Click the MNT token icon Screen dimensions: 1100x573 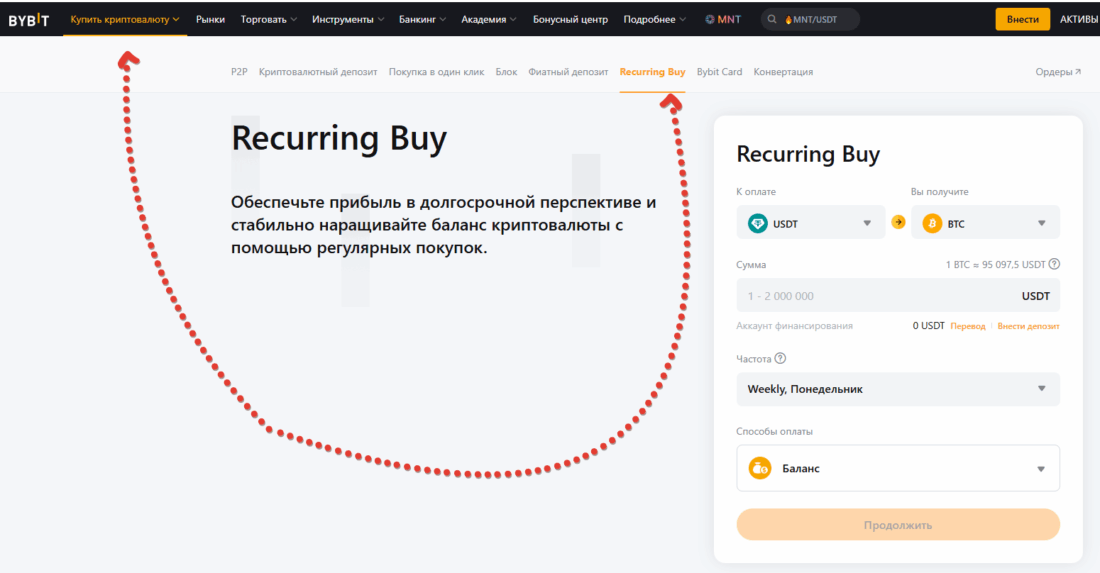[x=709, y=20]
